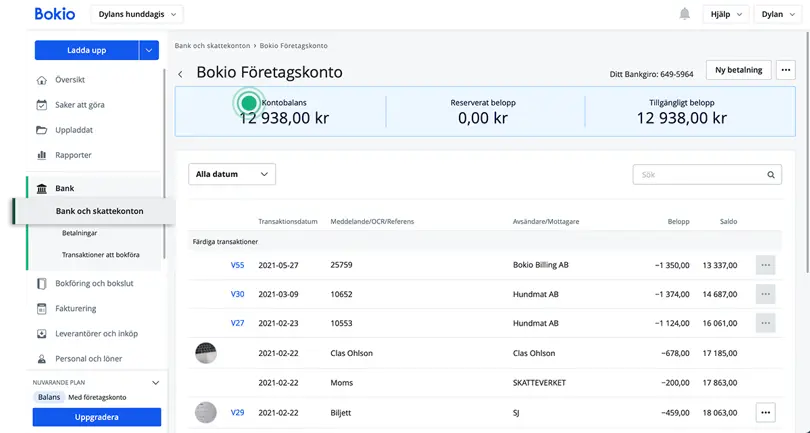Open Transaktioner att bokföra under Bank
Screen dimensions: 810x433
coord(101,255)
